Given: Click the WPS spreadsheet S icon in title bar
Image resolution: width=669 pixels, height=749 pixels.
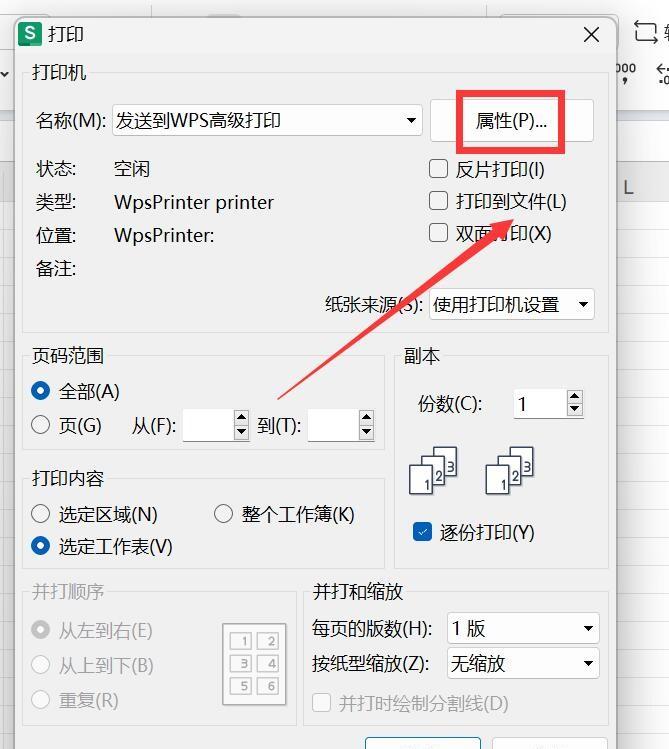Looking at the screenshot, I should pos(30,34).
